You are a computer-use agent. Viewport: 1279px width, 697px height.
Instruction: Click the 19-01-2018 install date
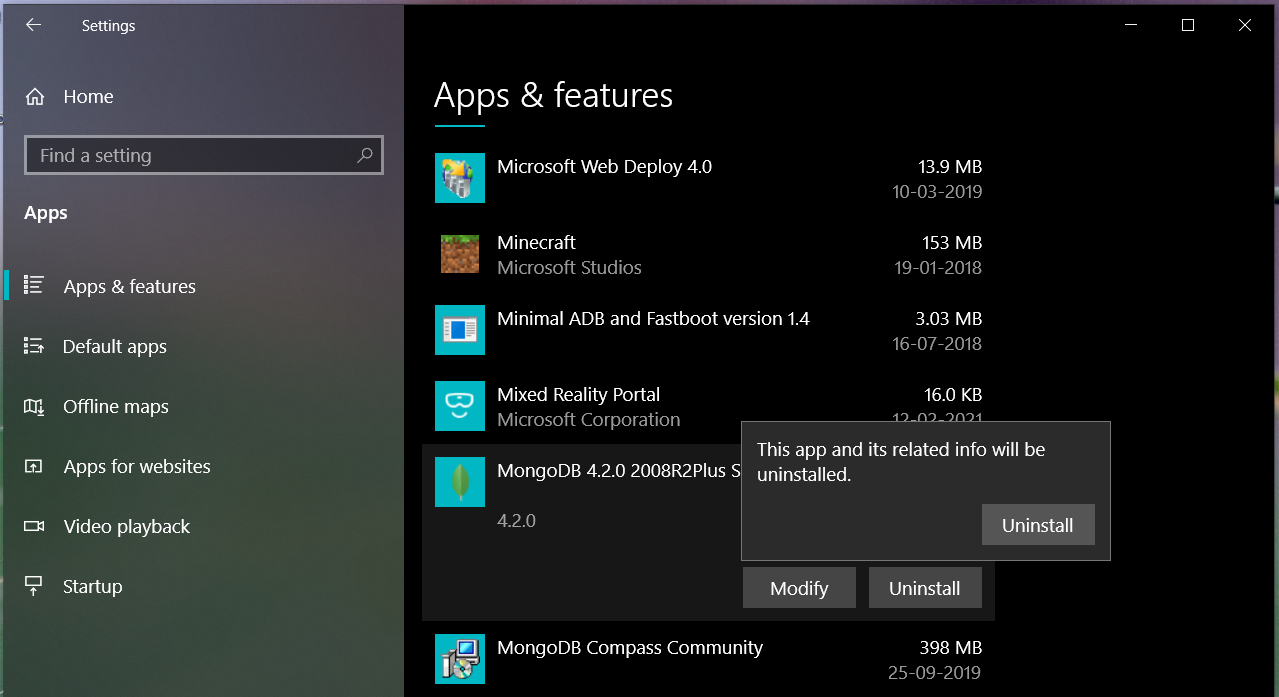coord(938,268)
